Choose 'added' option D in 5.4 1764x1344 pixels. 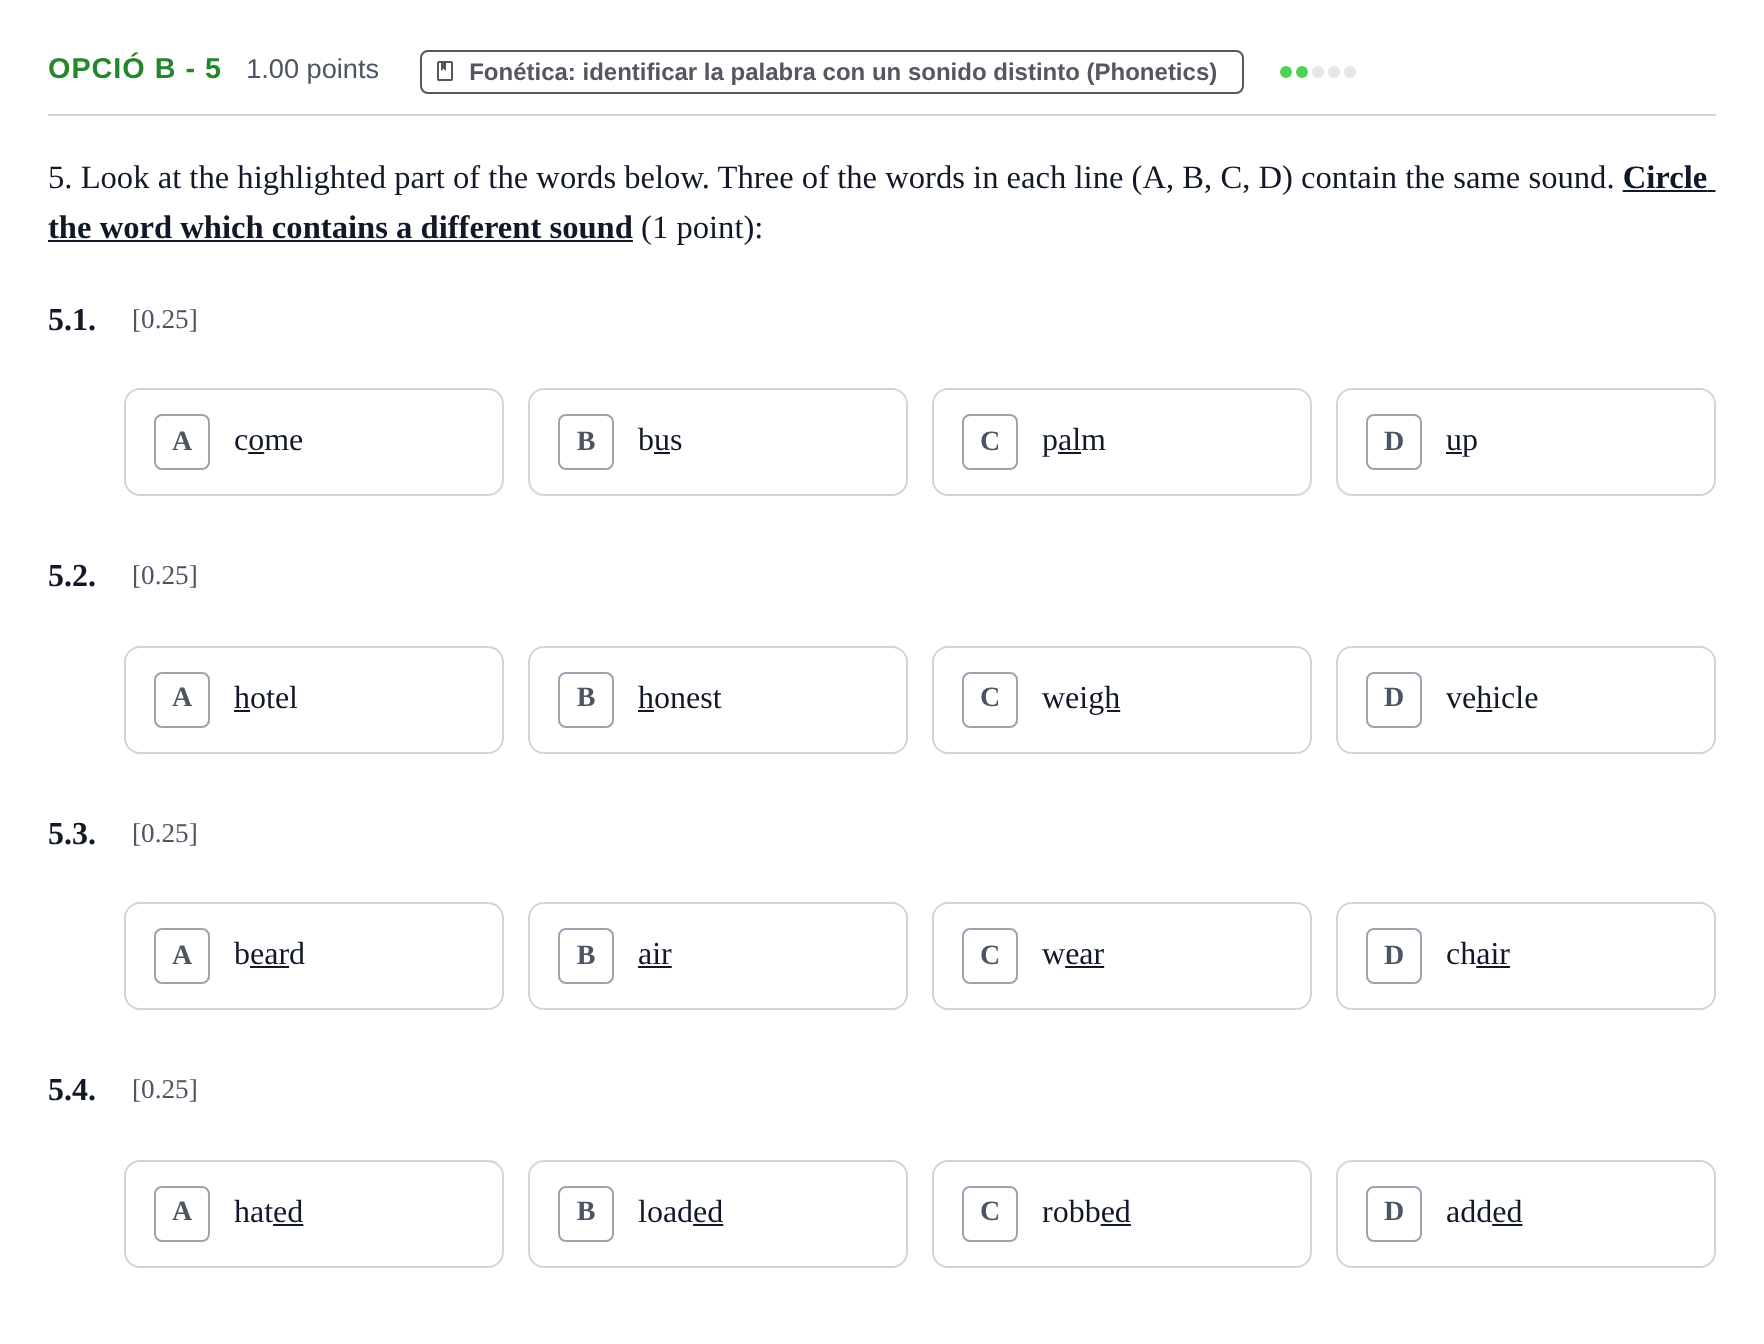(1526, 1214)
